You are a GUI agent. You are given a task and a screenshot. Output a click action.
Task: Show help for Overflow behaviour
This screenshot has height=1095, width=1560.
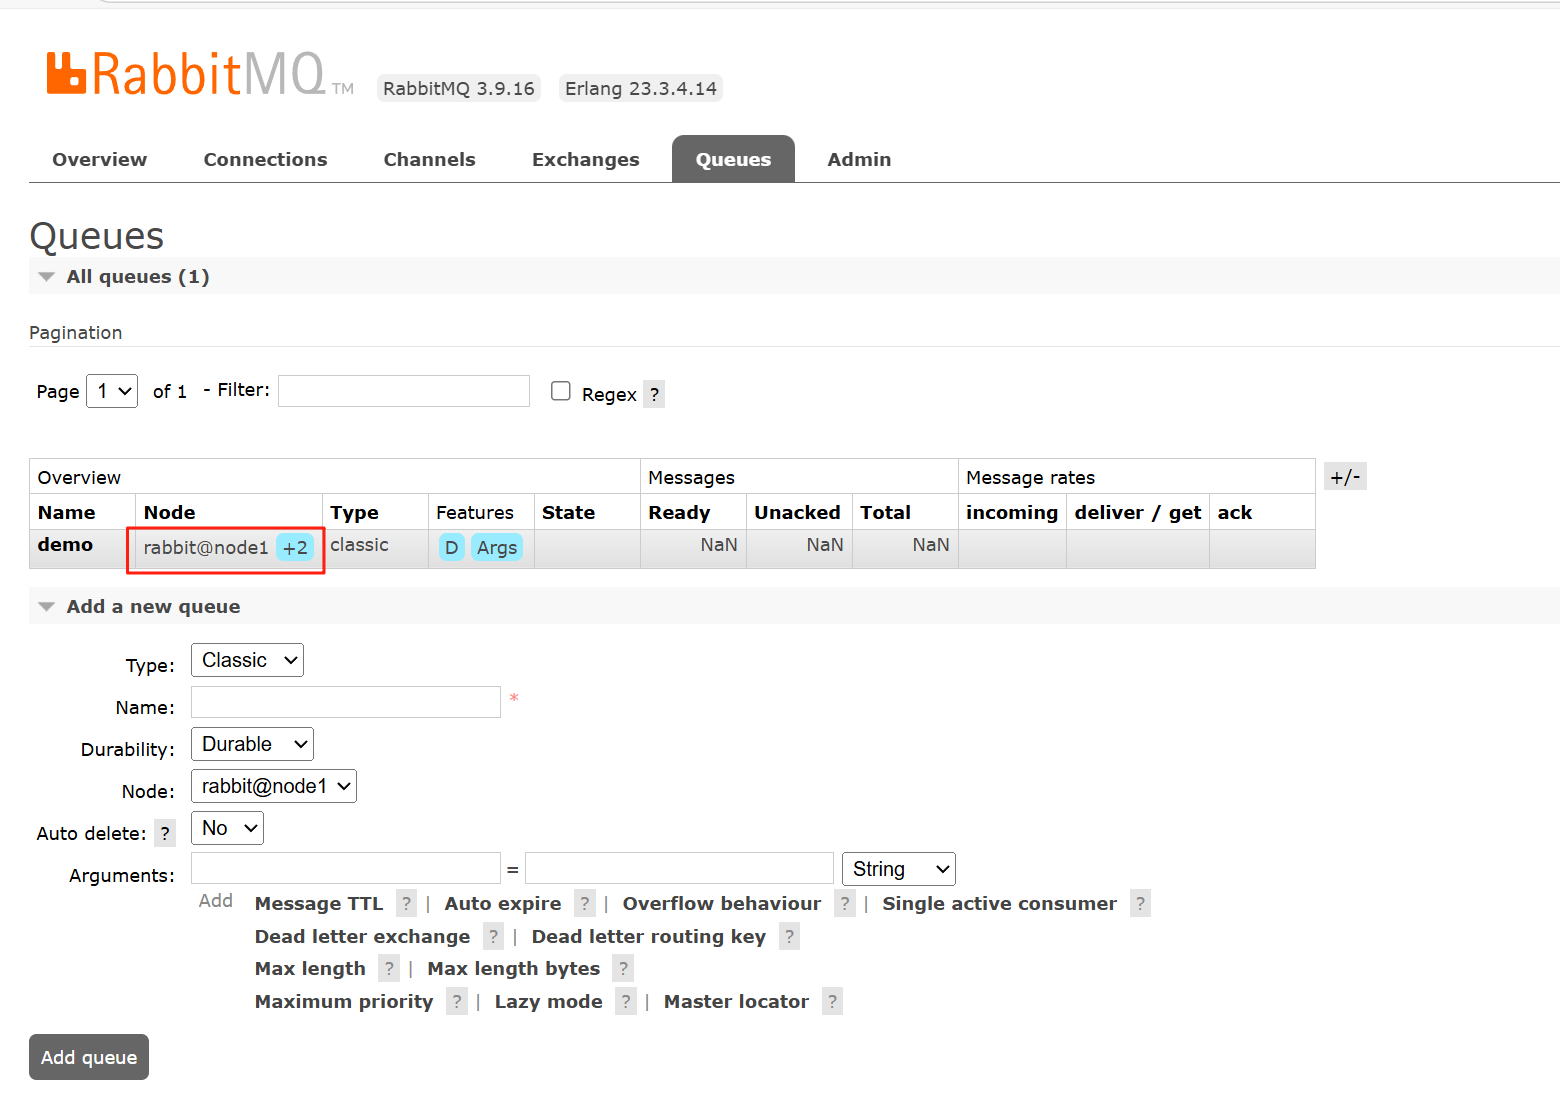pos(845,903)
